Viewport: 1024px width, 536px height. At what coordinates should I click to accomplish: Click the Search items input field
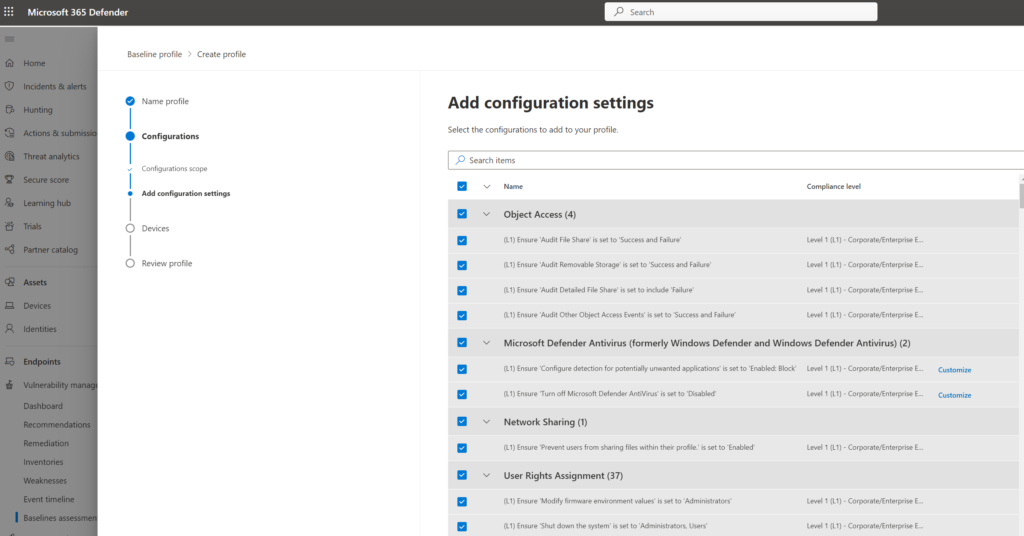tap(736, 160)
